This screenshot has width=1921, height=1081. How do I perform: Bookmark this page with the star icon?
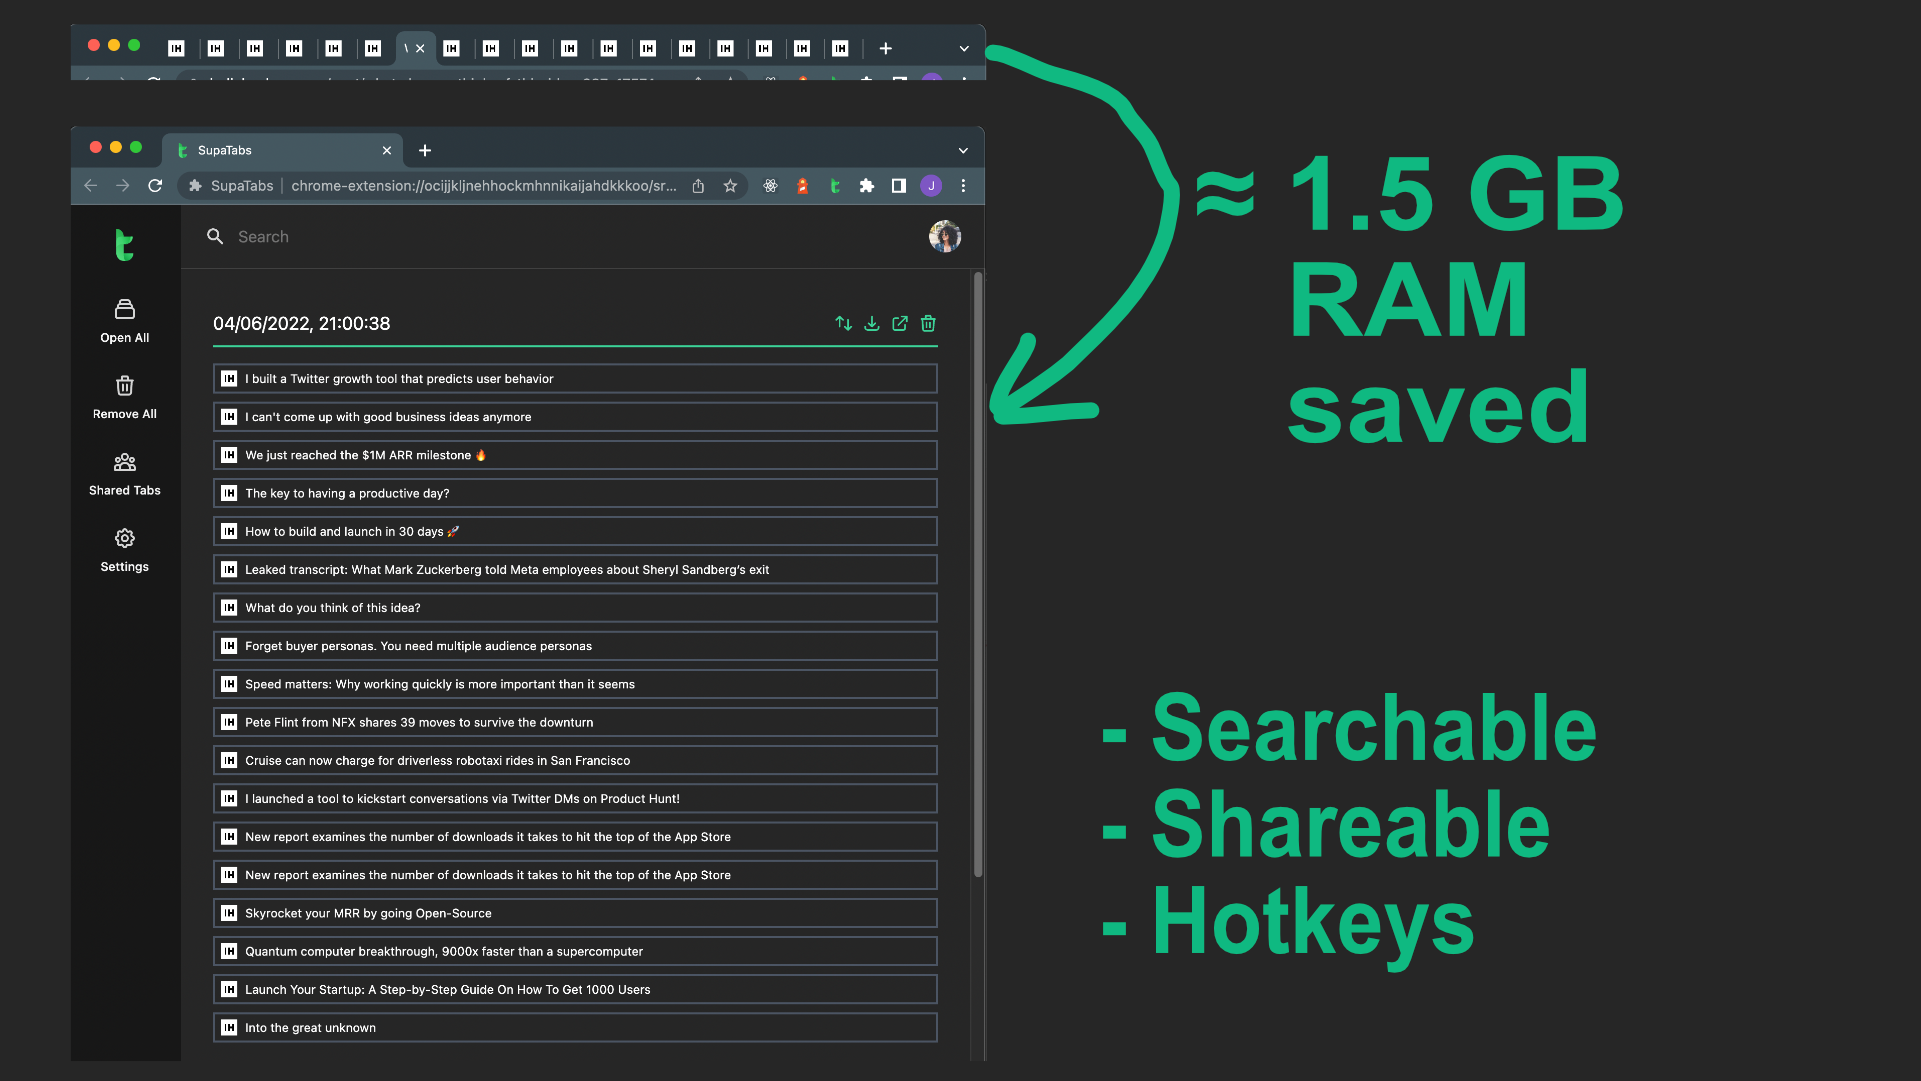(x=730, y=185)
